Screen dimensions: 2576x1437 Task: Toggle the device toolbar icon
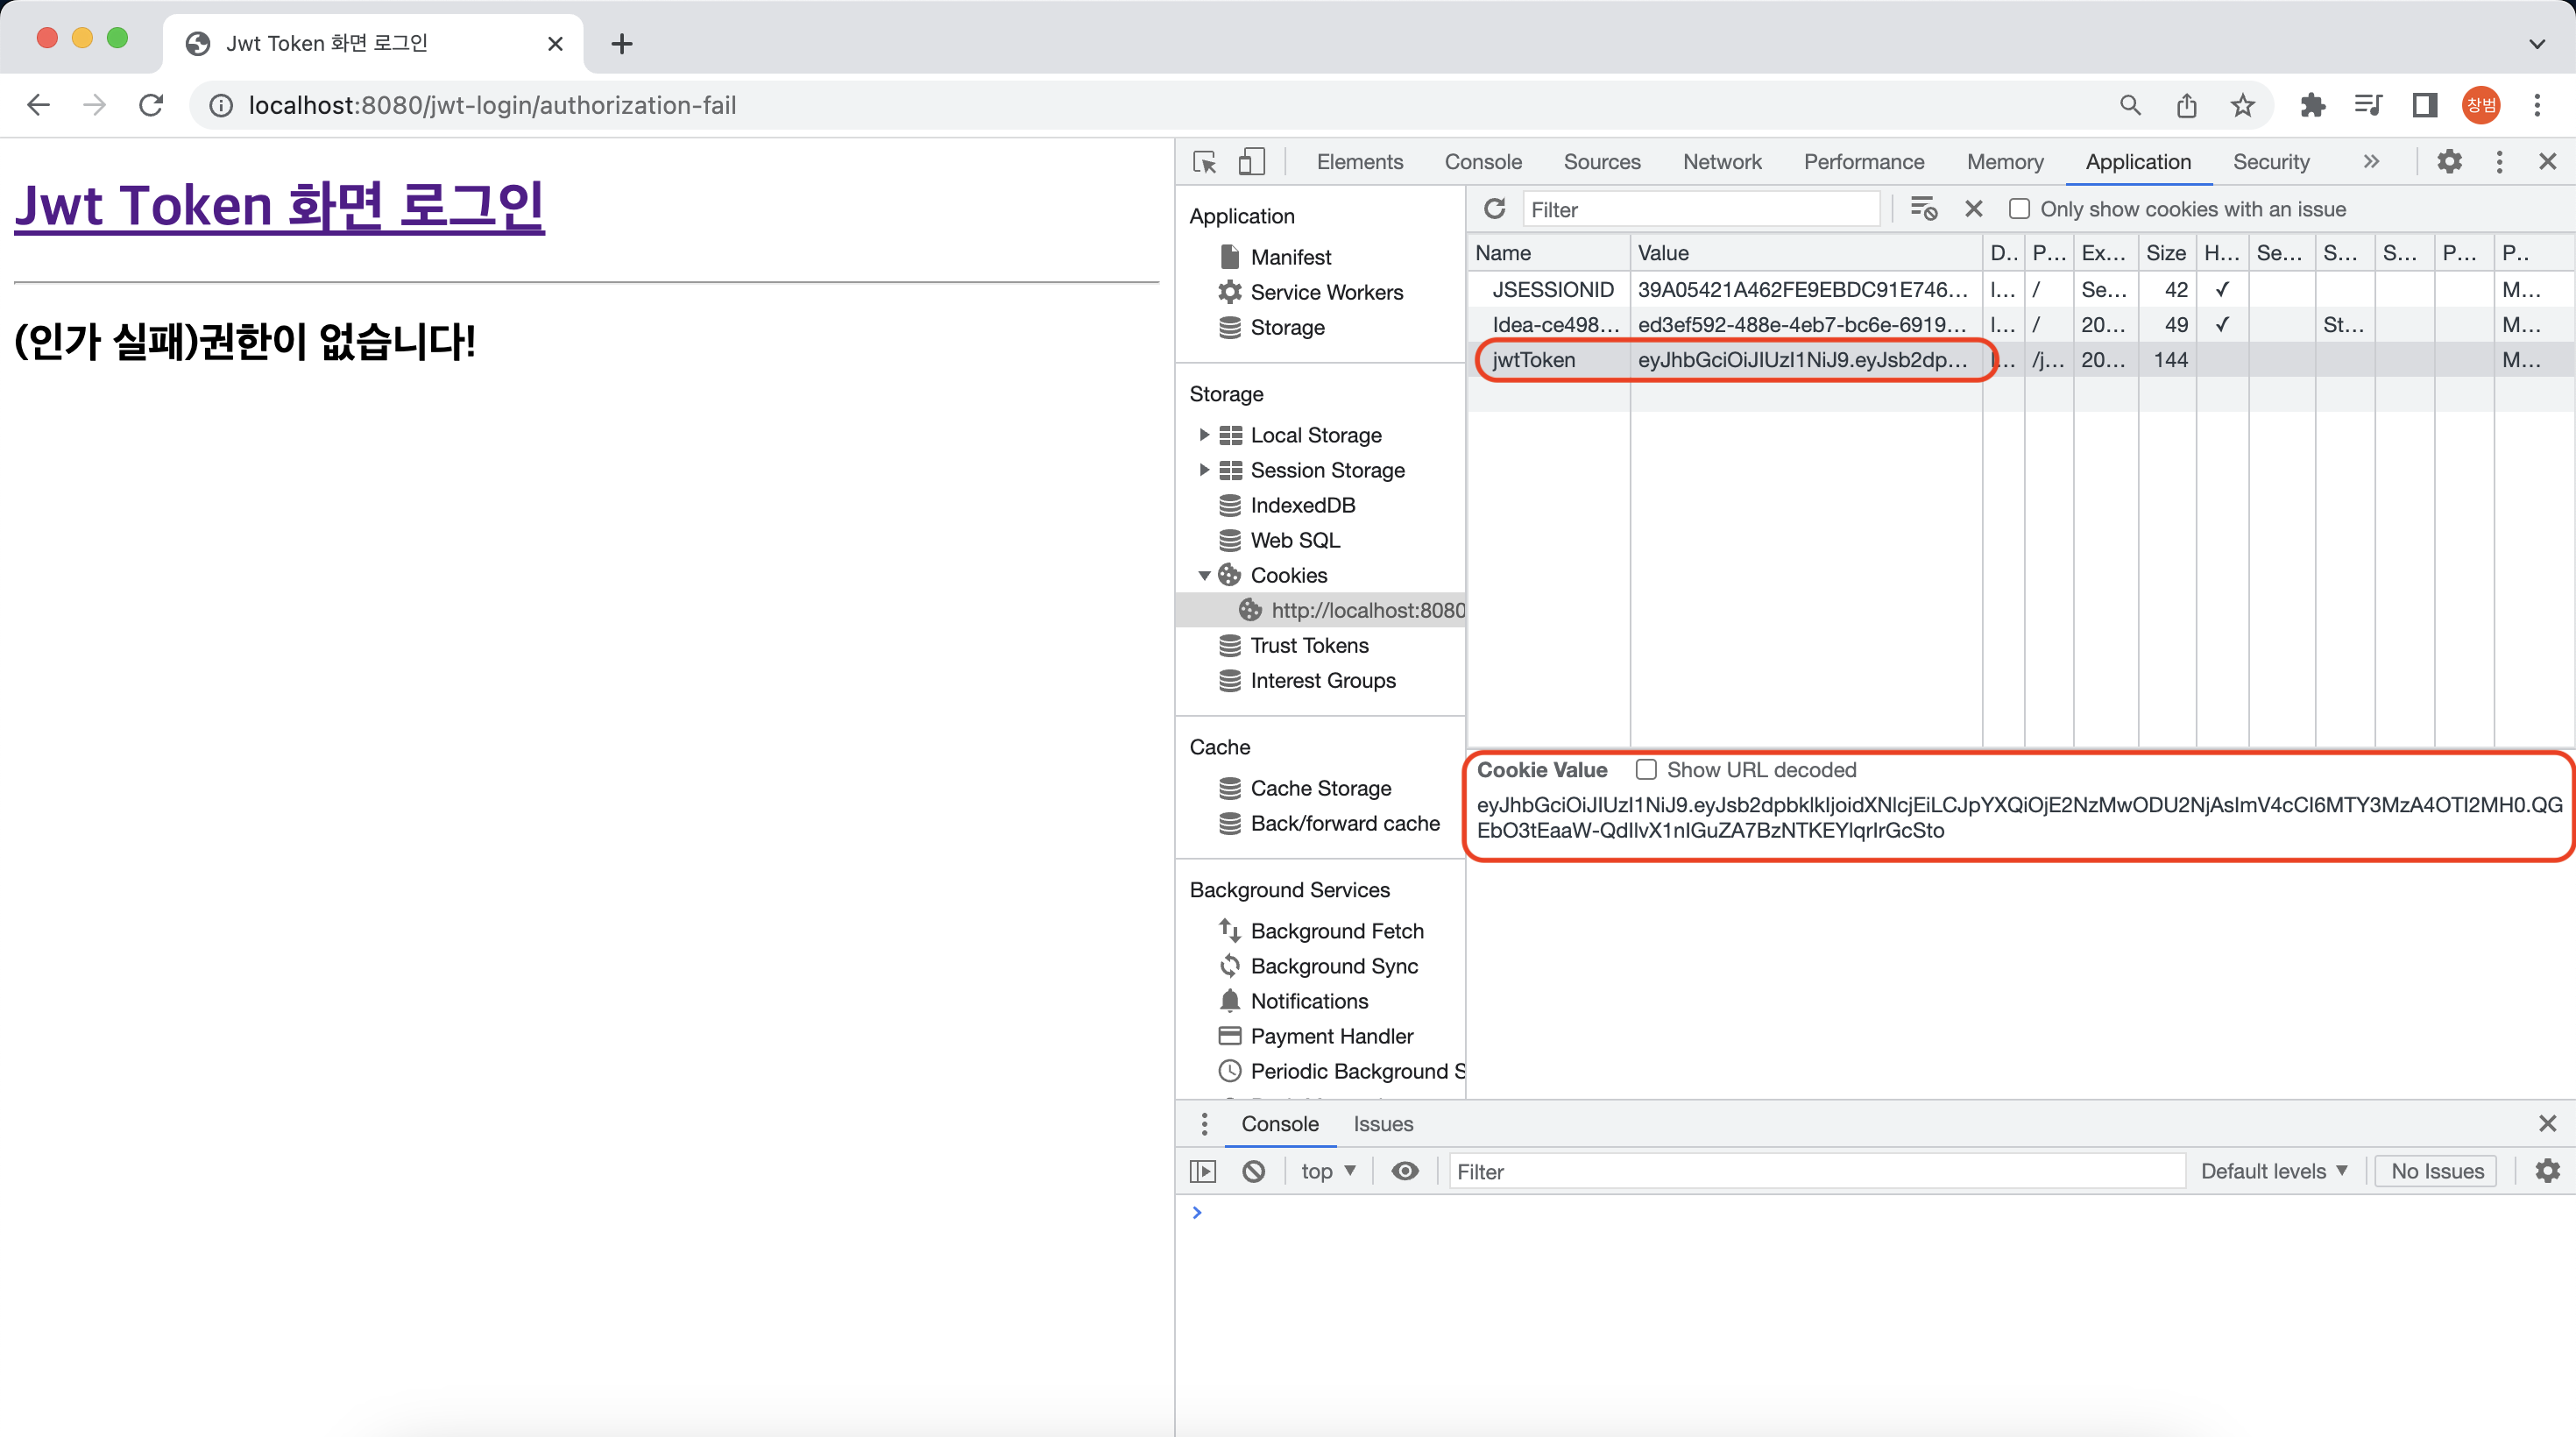1251,162
